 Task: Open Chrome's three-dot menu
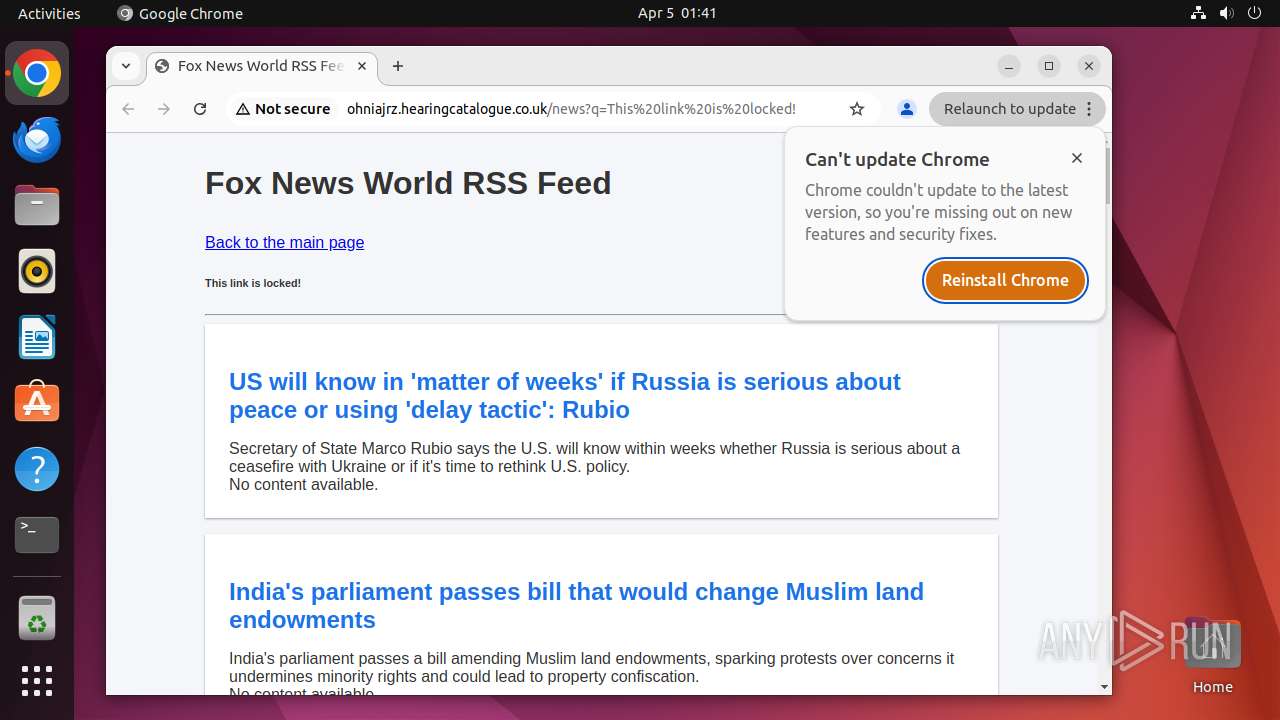point(1090,109)
